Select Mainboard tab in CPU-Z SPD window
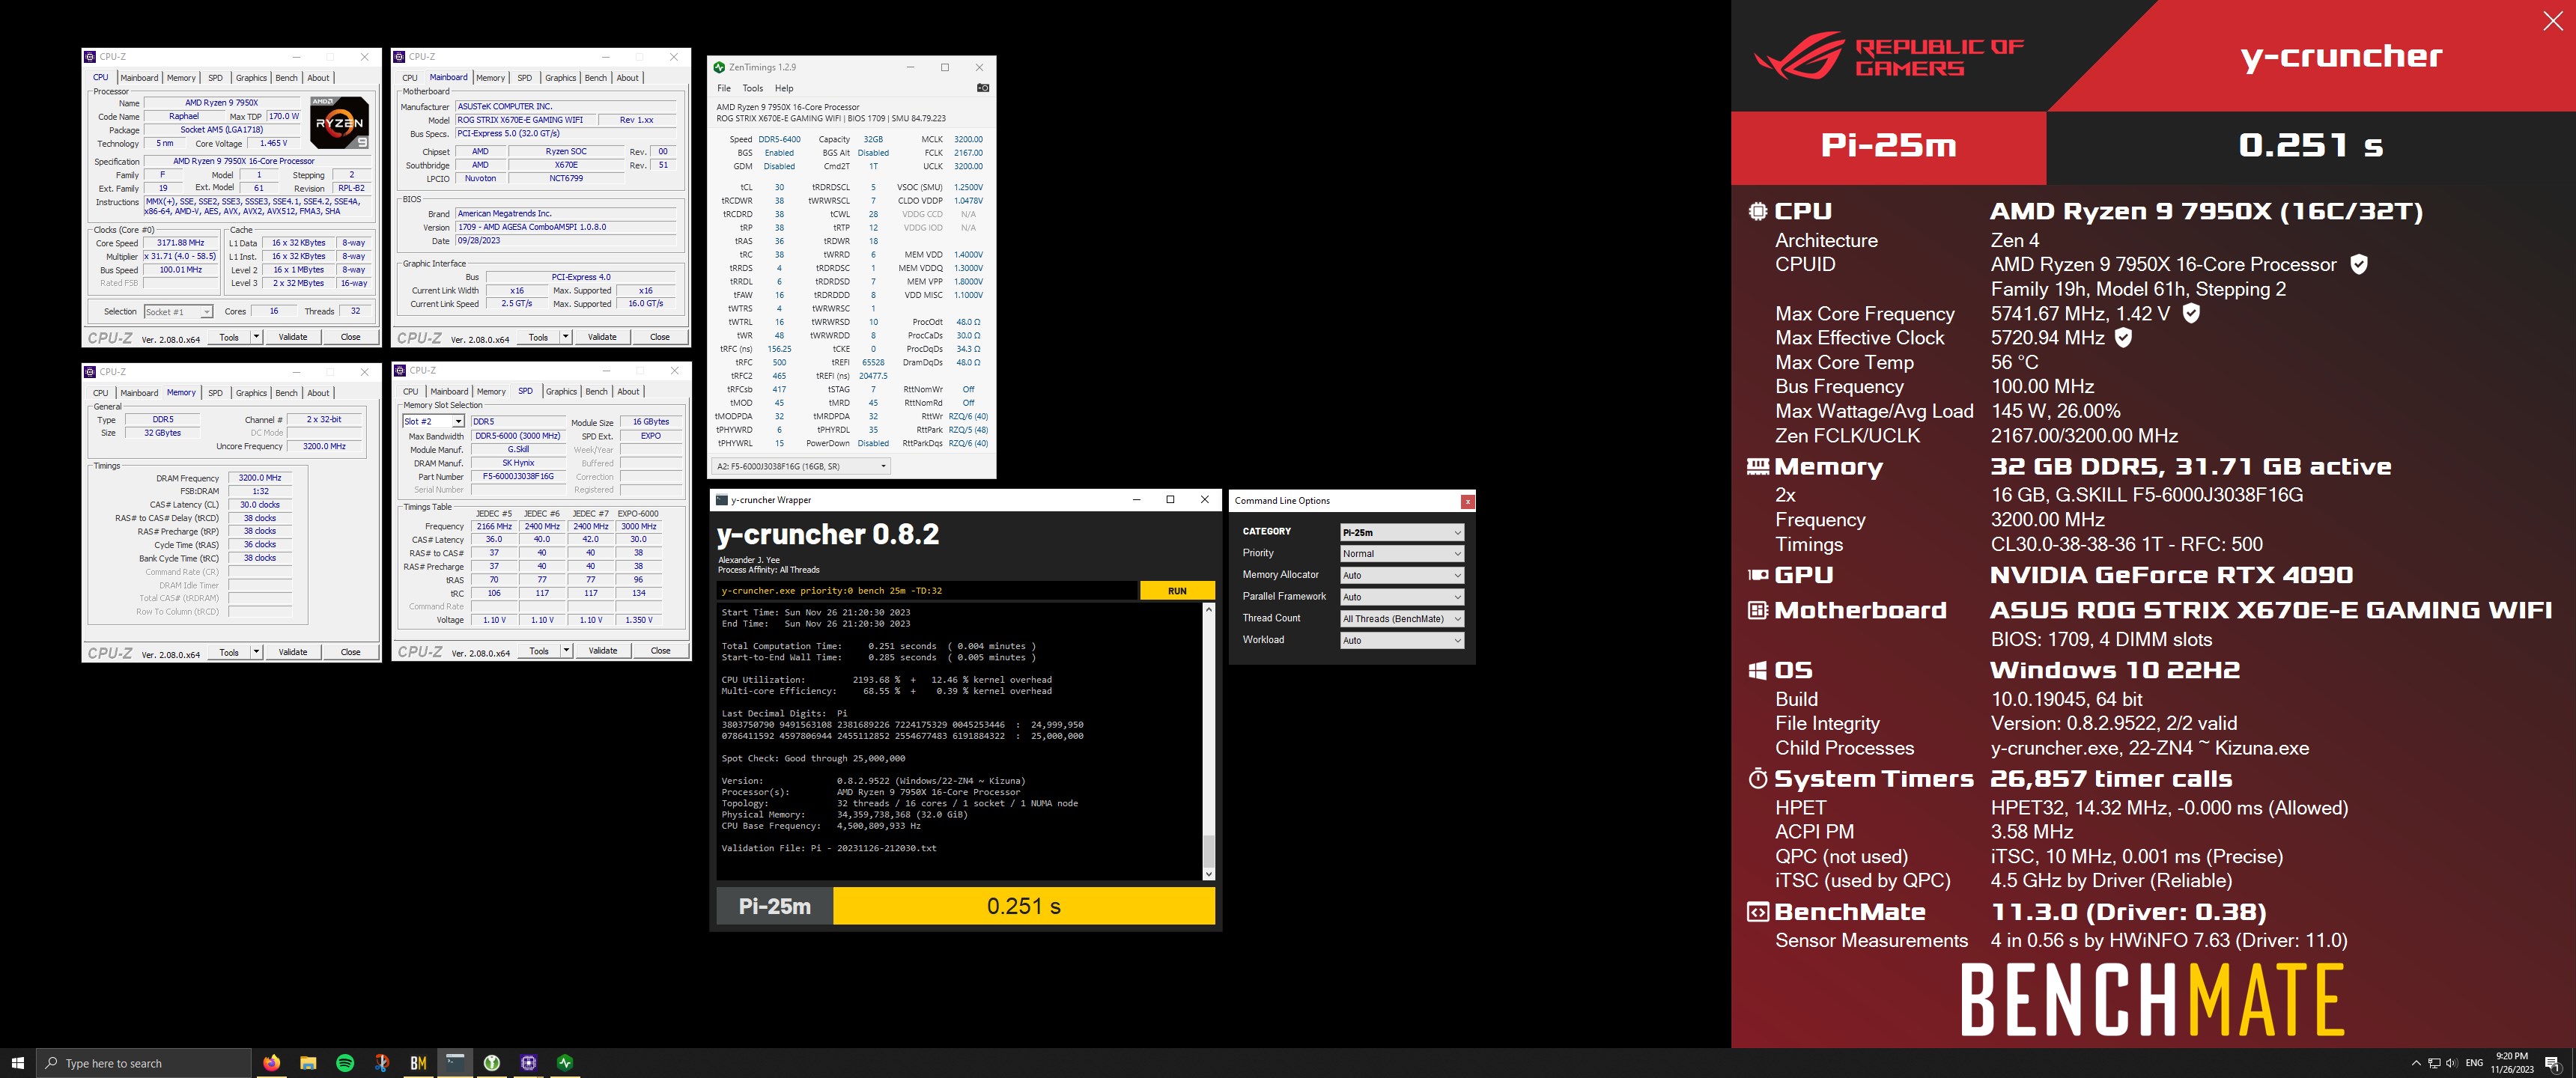Screen dimensions: 2576x1078 pos(449,392)
